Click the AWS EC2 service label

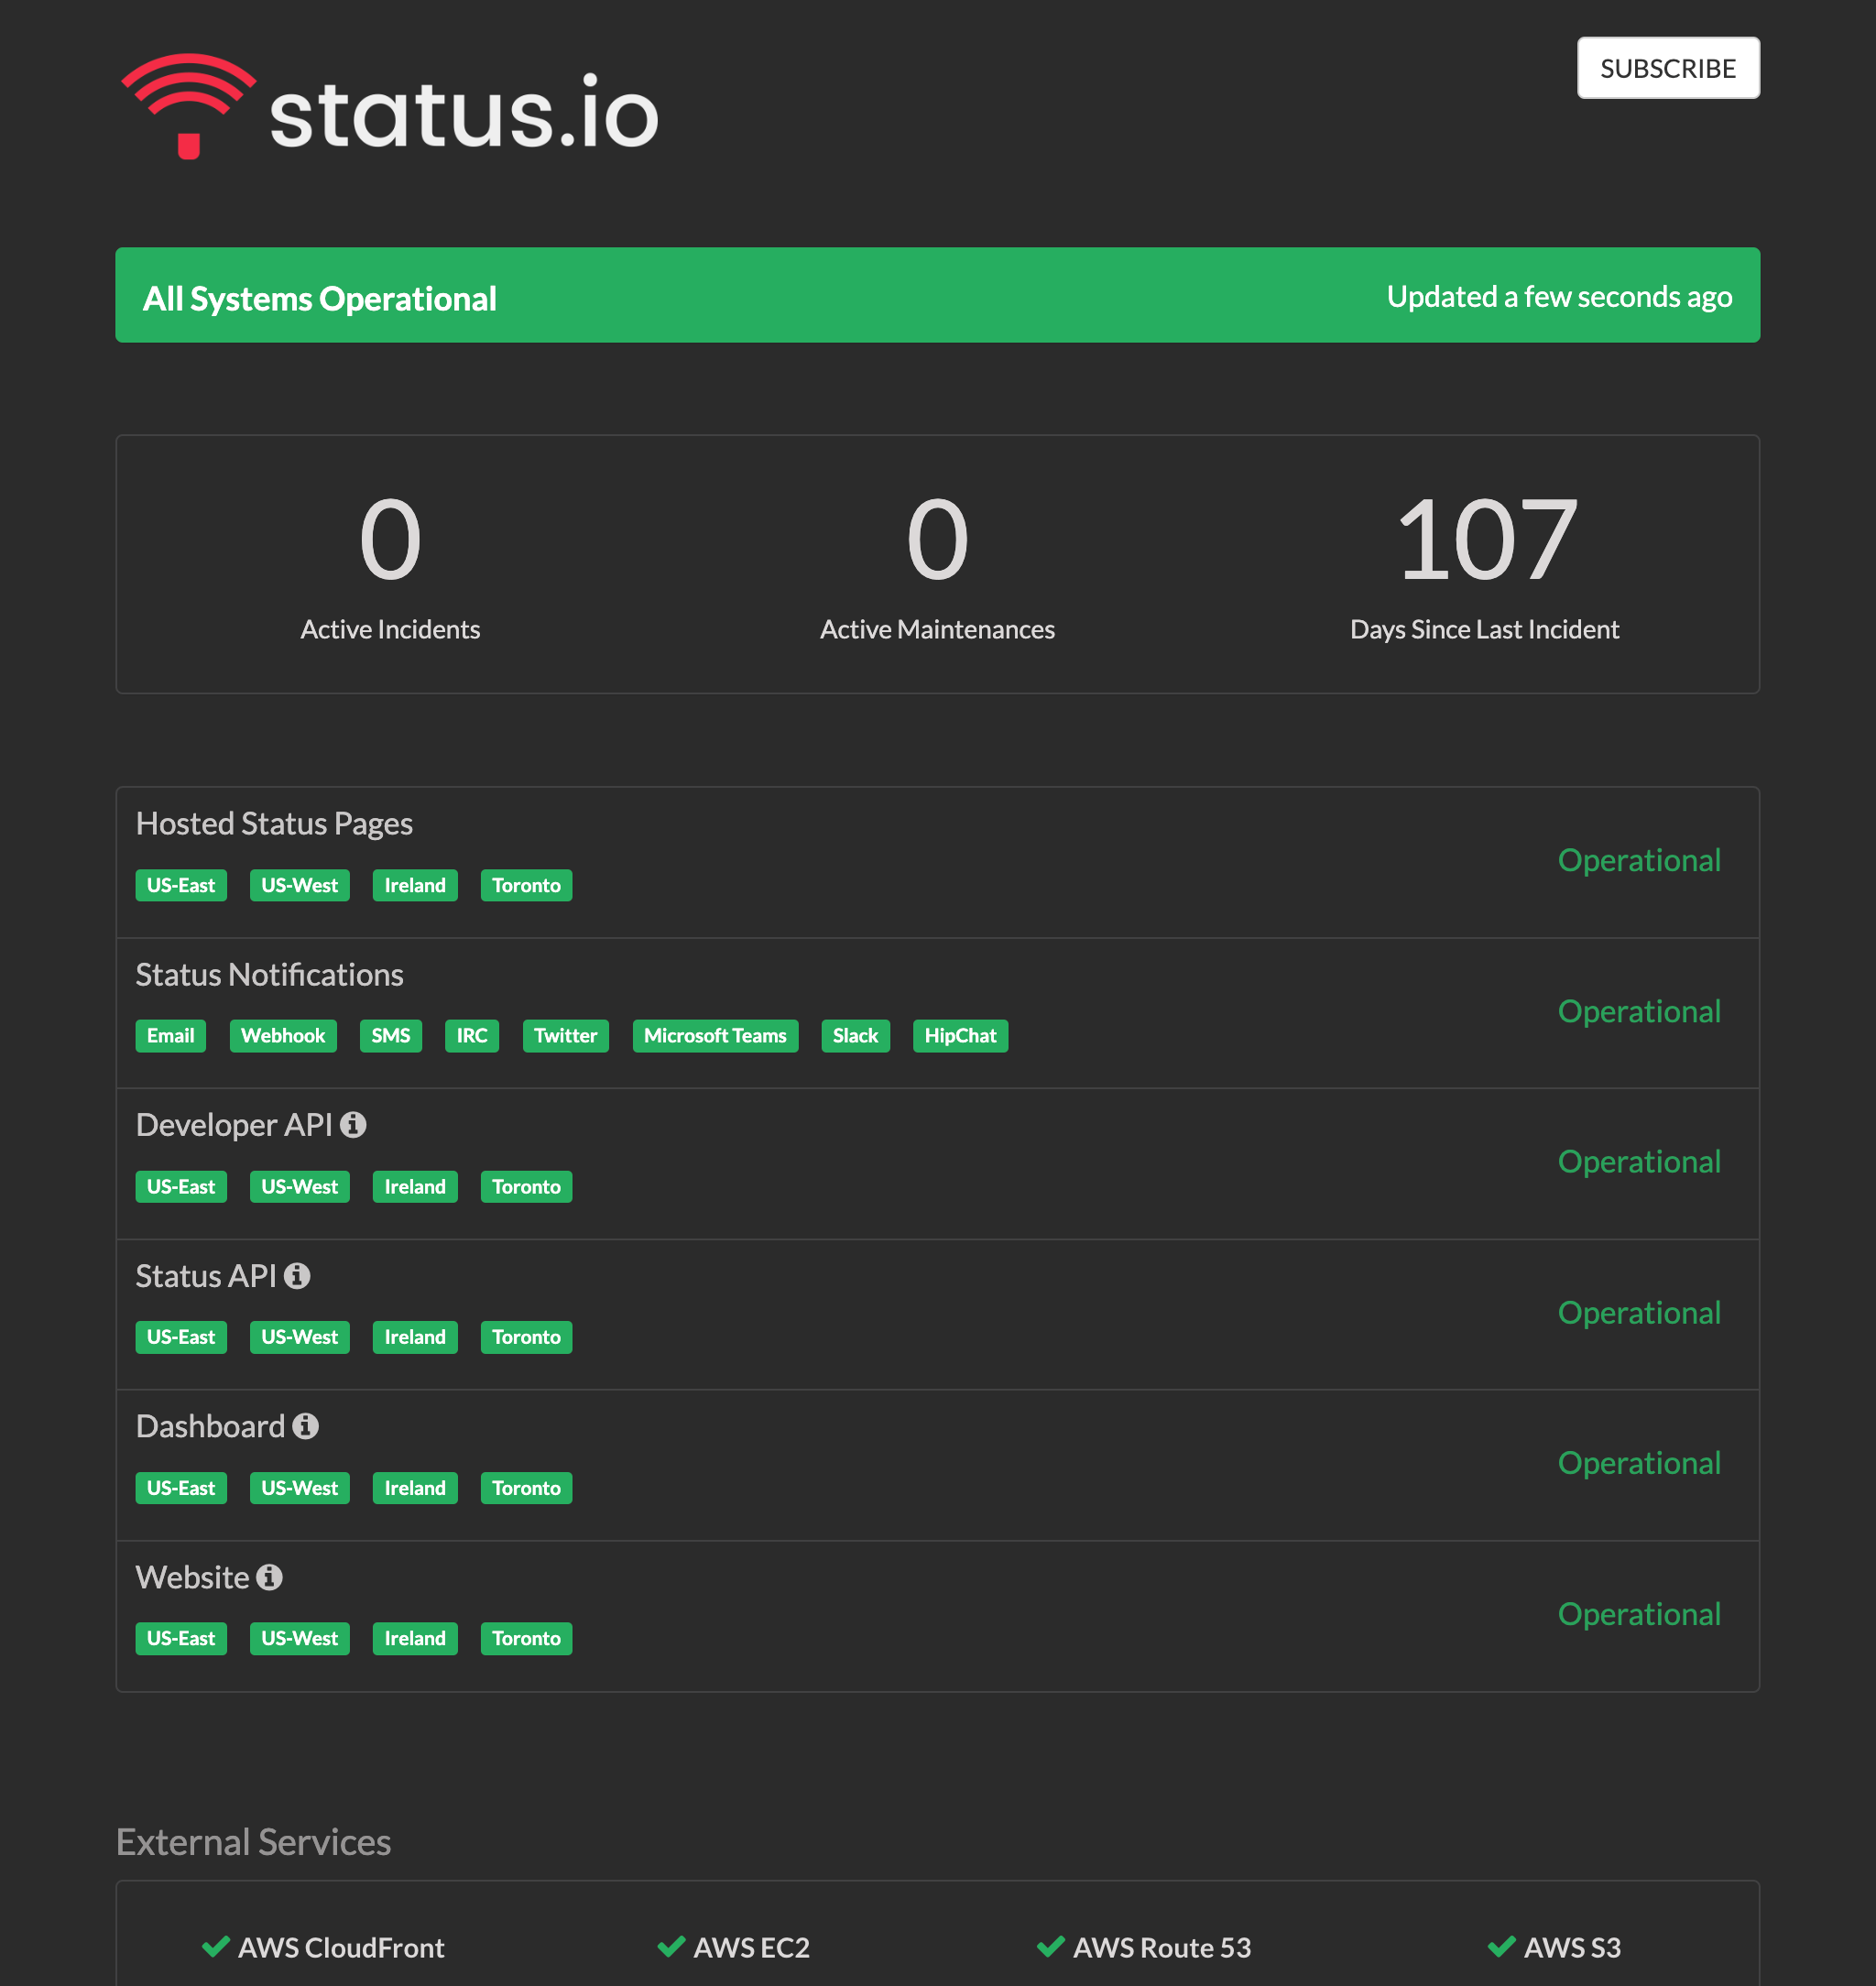tap(752, 1947)
